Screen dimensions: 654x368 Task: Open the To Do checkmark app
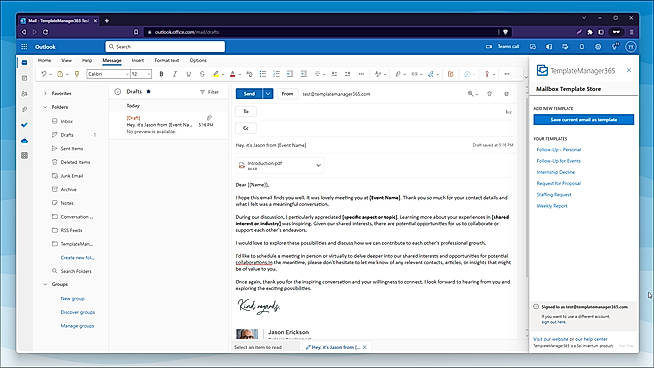pyautogui.click(x=25, y=125)
